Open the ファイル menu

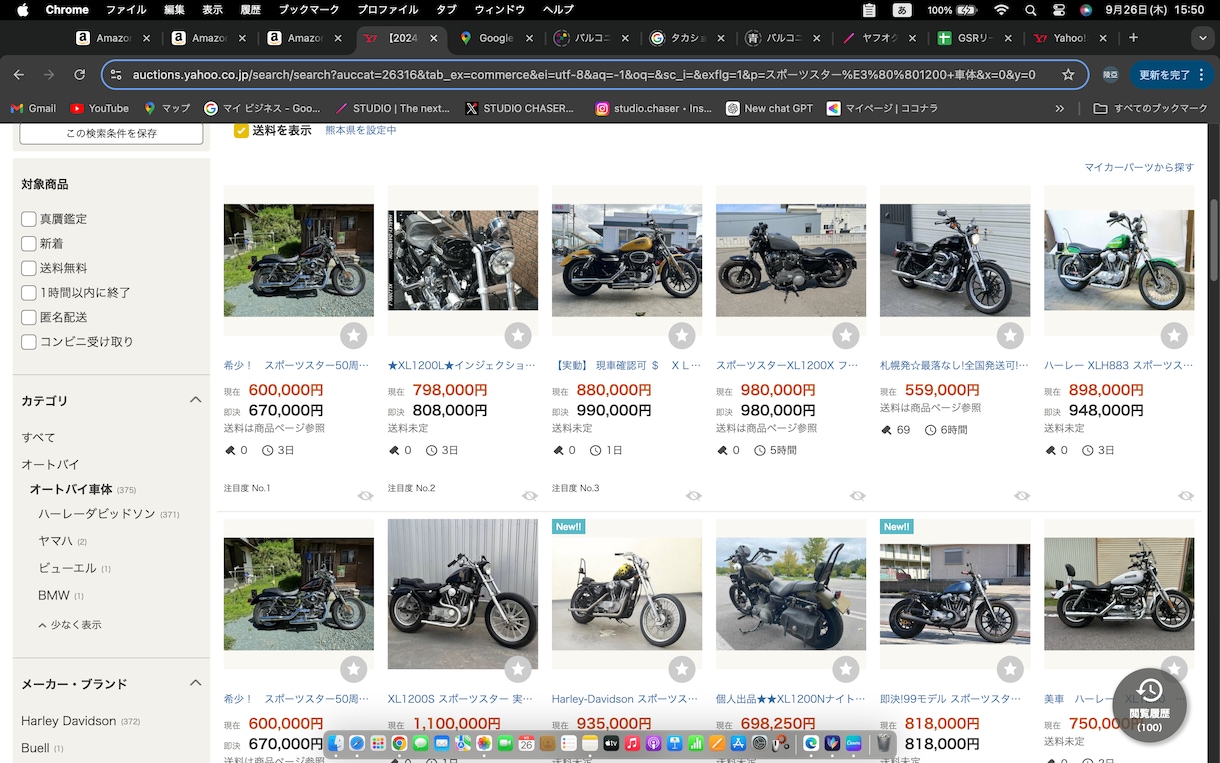[x=126, y=10]
